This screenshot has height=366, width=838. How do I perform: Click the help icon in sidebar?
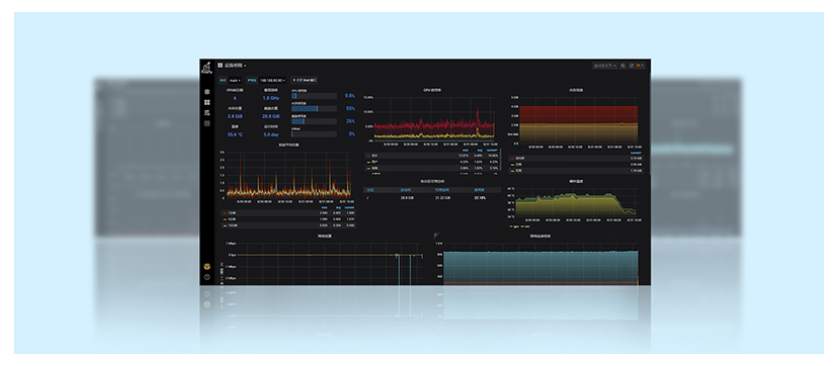click(207, 277)
